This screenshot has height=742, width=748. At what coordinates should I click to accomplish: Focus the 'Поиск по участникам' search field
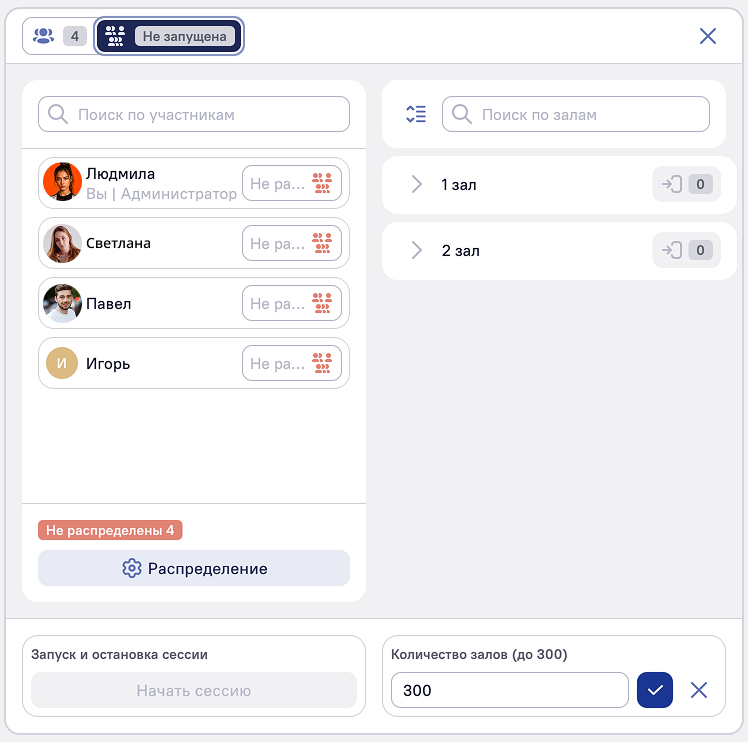pos(194,114)
